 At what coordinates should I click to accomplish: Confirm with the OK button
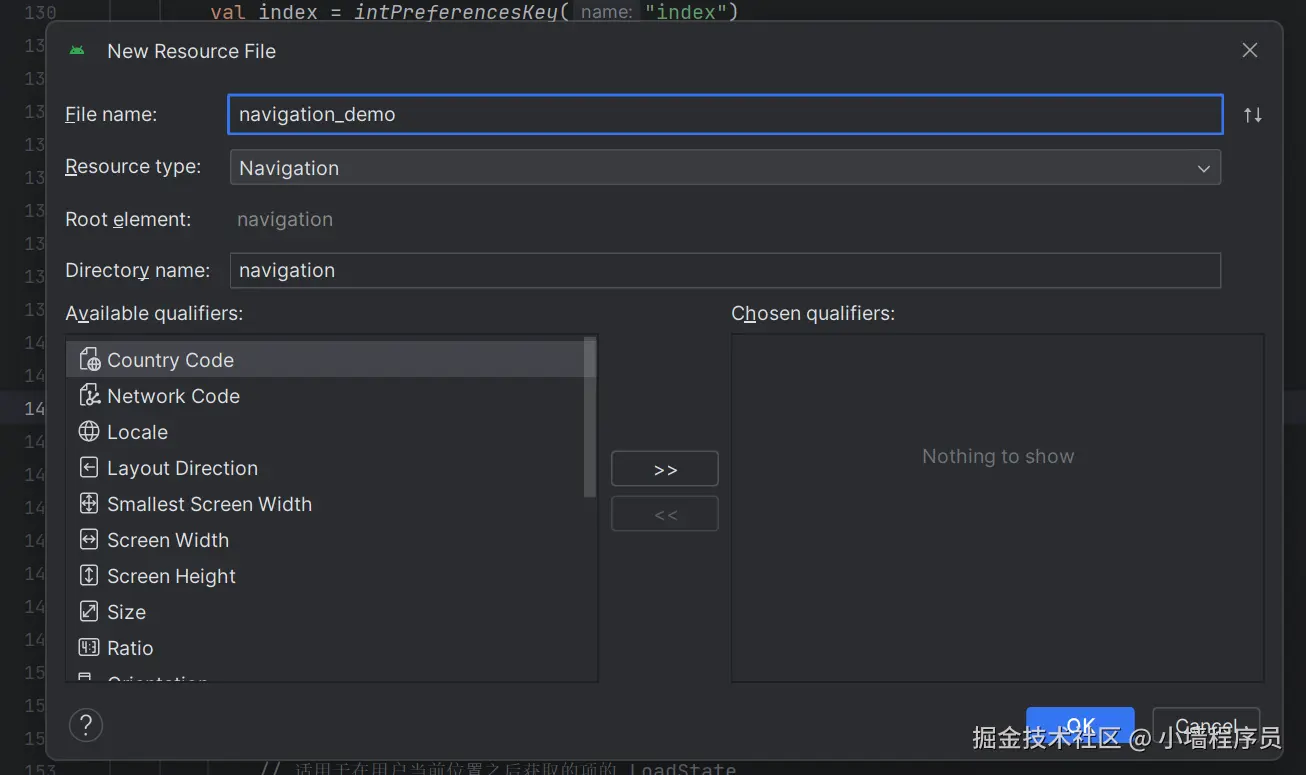[x=1080, y=726]
